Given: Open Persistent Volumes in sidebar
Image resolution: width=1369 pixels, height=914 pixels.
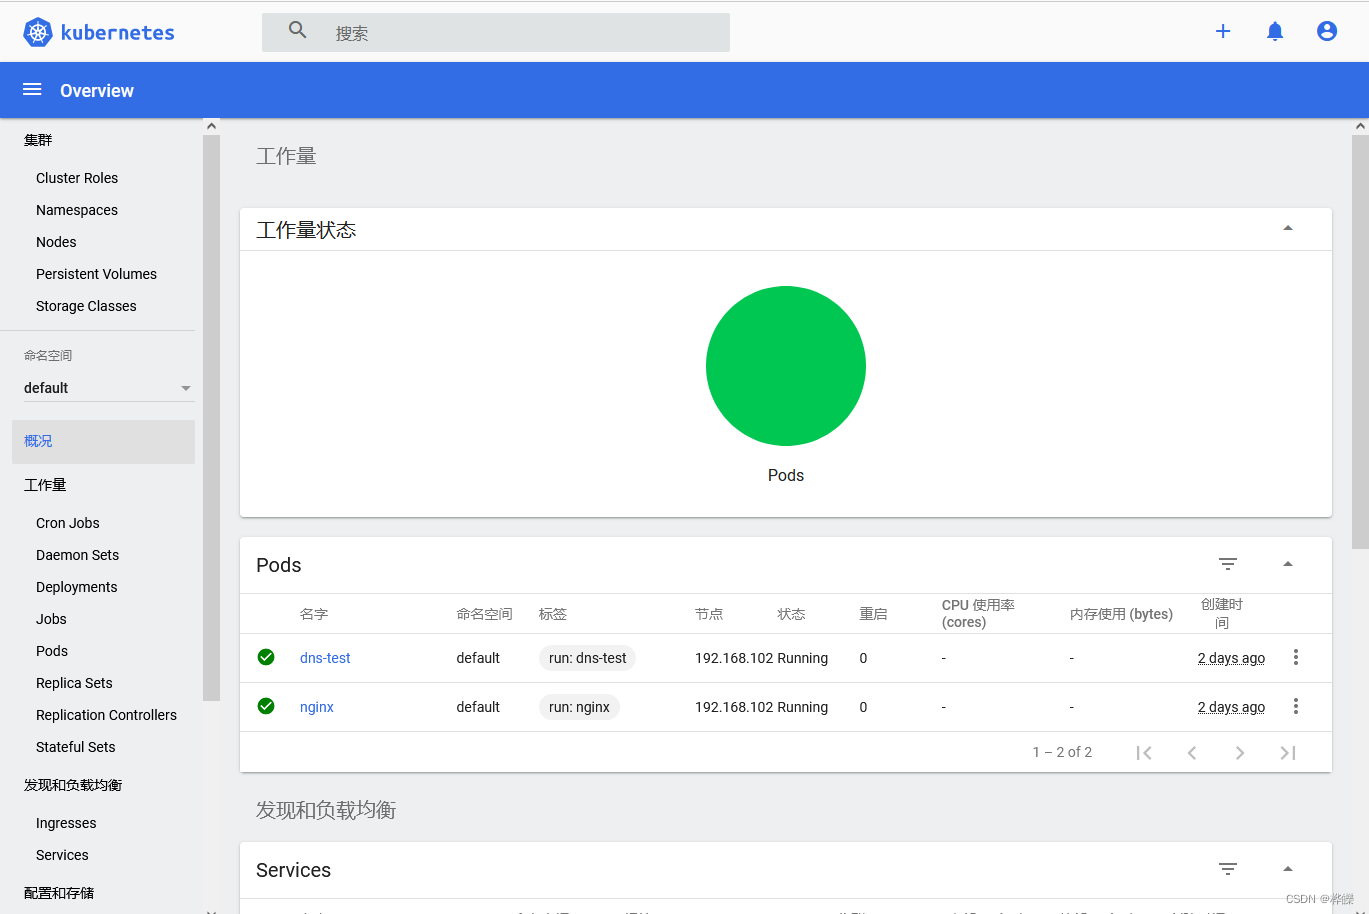Looking at the screenshot, I should [96, 274].
